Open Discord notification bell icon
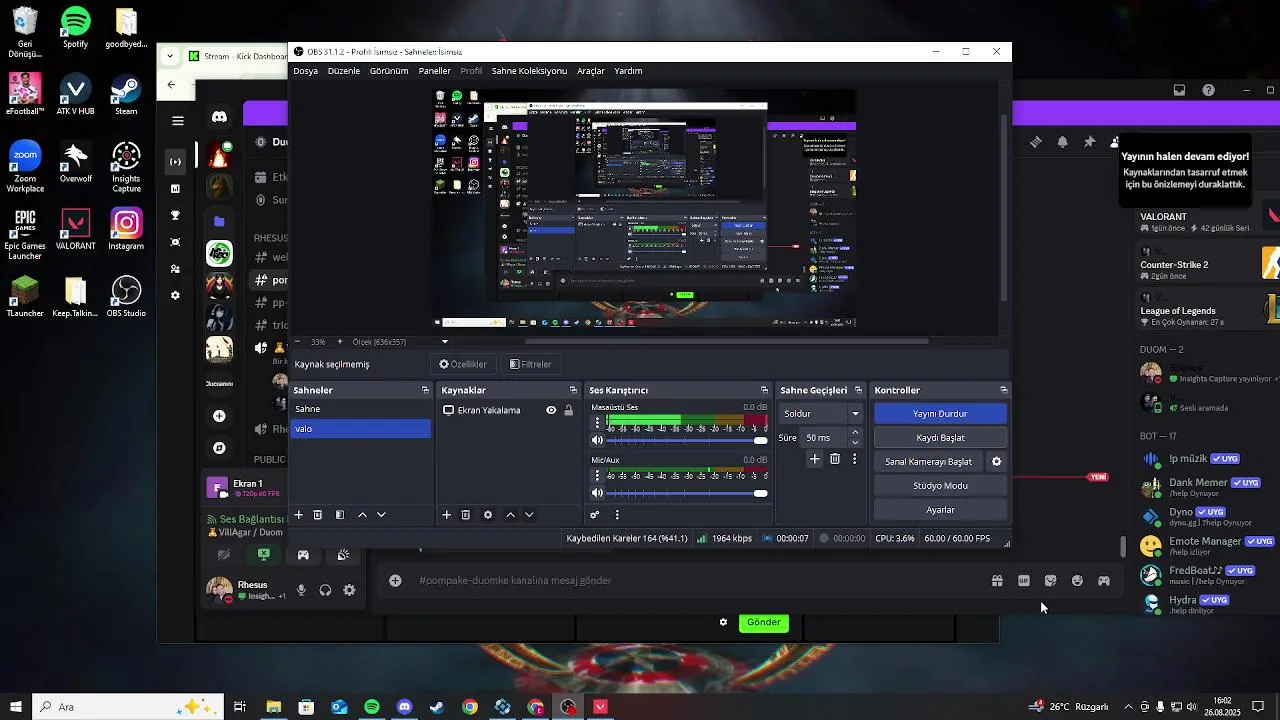 (x=1062, y=142)
